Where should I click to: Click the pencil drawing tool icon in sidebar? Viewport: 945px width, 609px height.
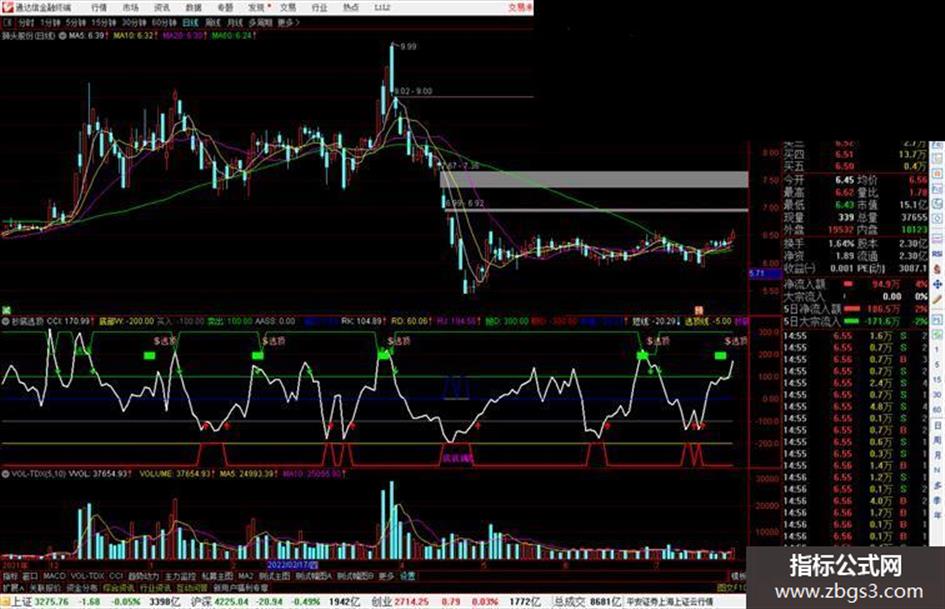coord(937,298)
